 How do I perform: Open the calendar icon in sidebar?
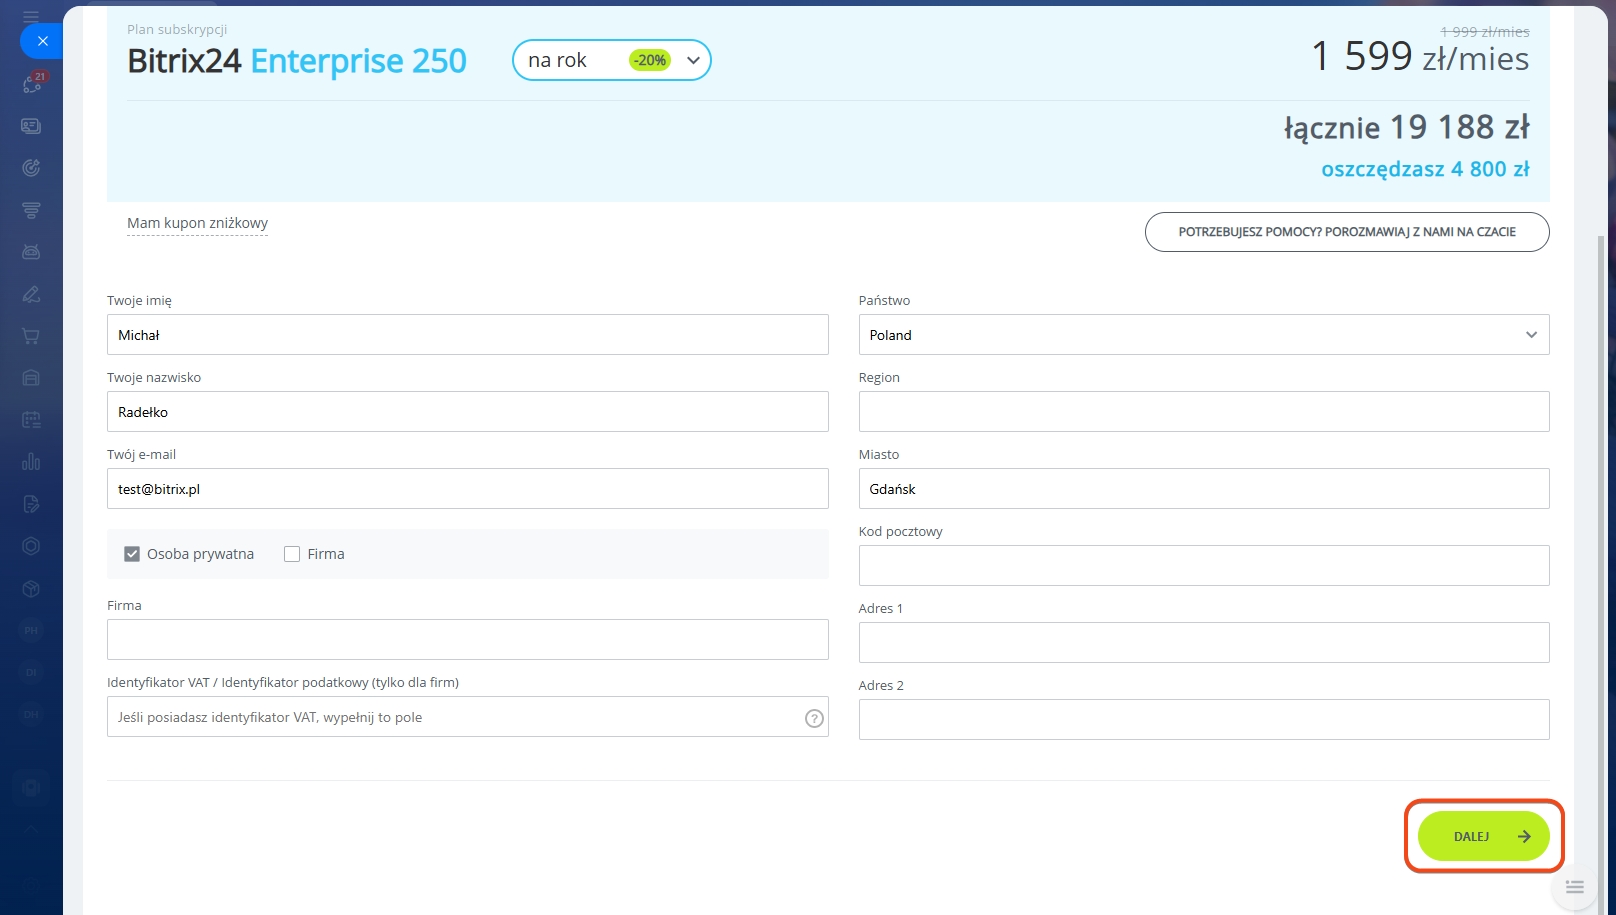[x=31, y=420]
